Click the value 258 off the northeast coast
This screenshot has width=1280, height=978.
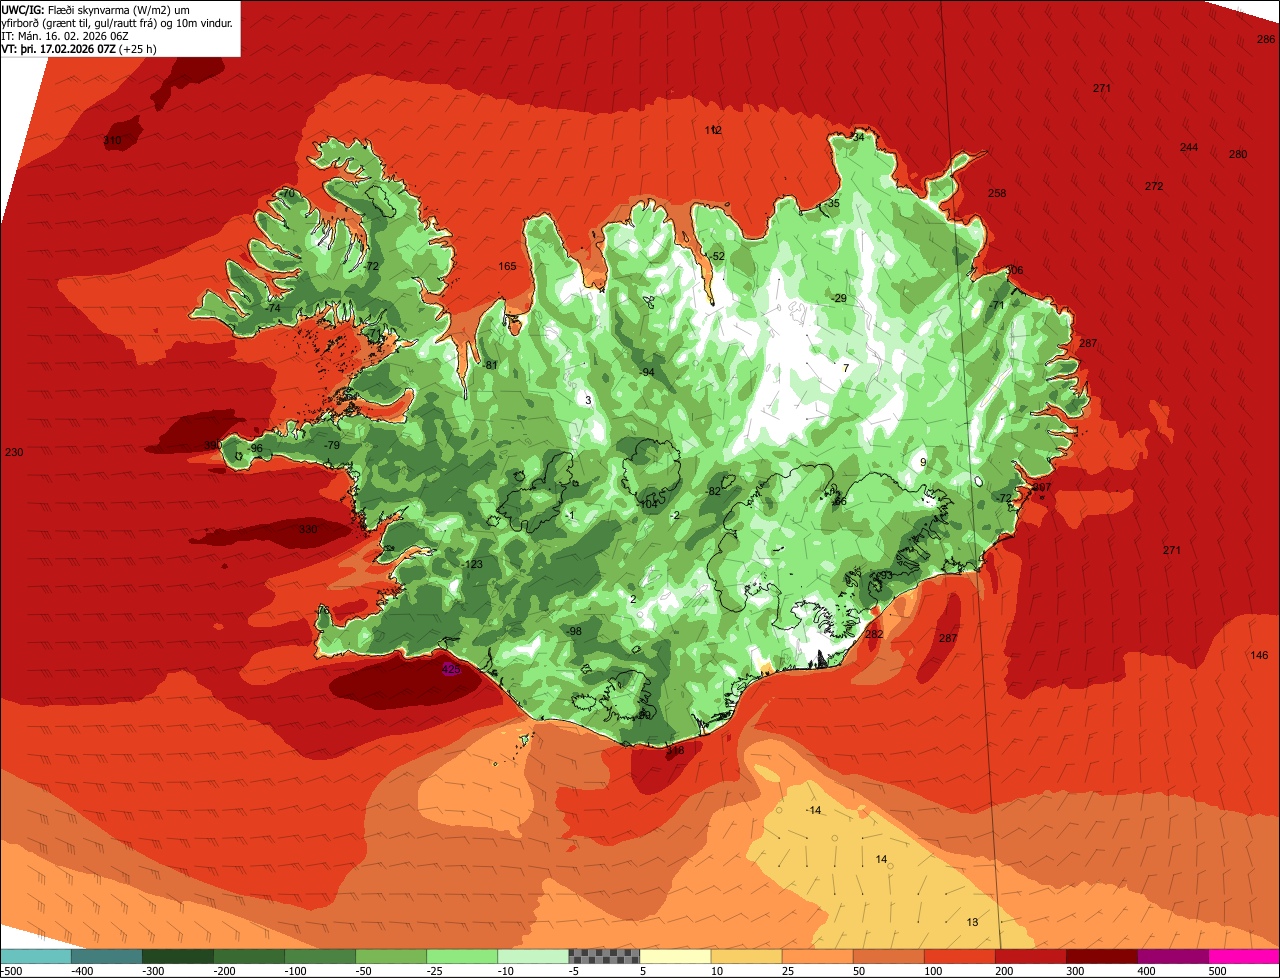pyautogui.click(x=997, y=193)
